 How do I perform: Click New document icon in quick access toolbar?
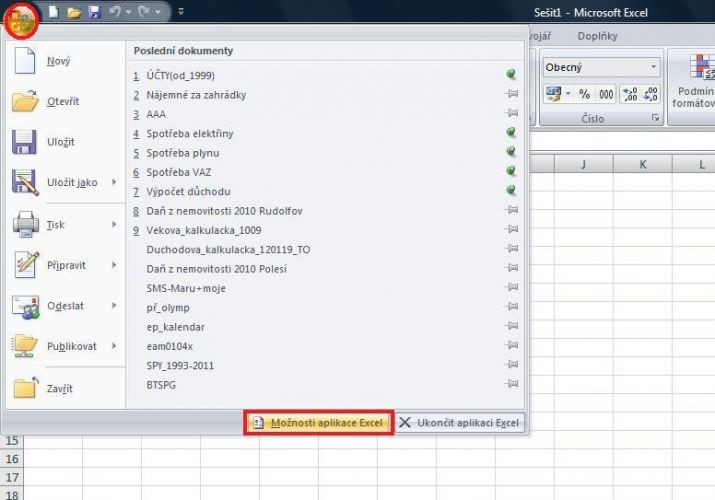(53, 12)
